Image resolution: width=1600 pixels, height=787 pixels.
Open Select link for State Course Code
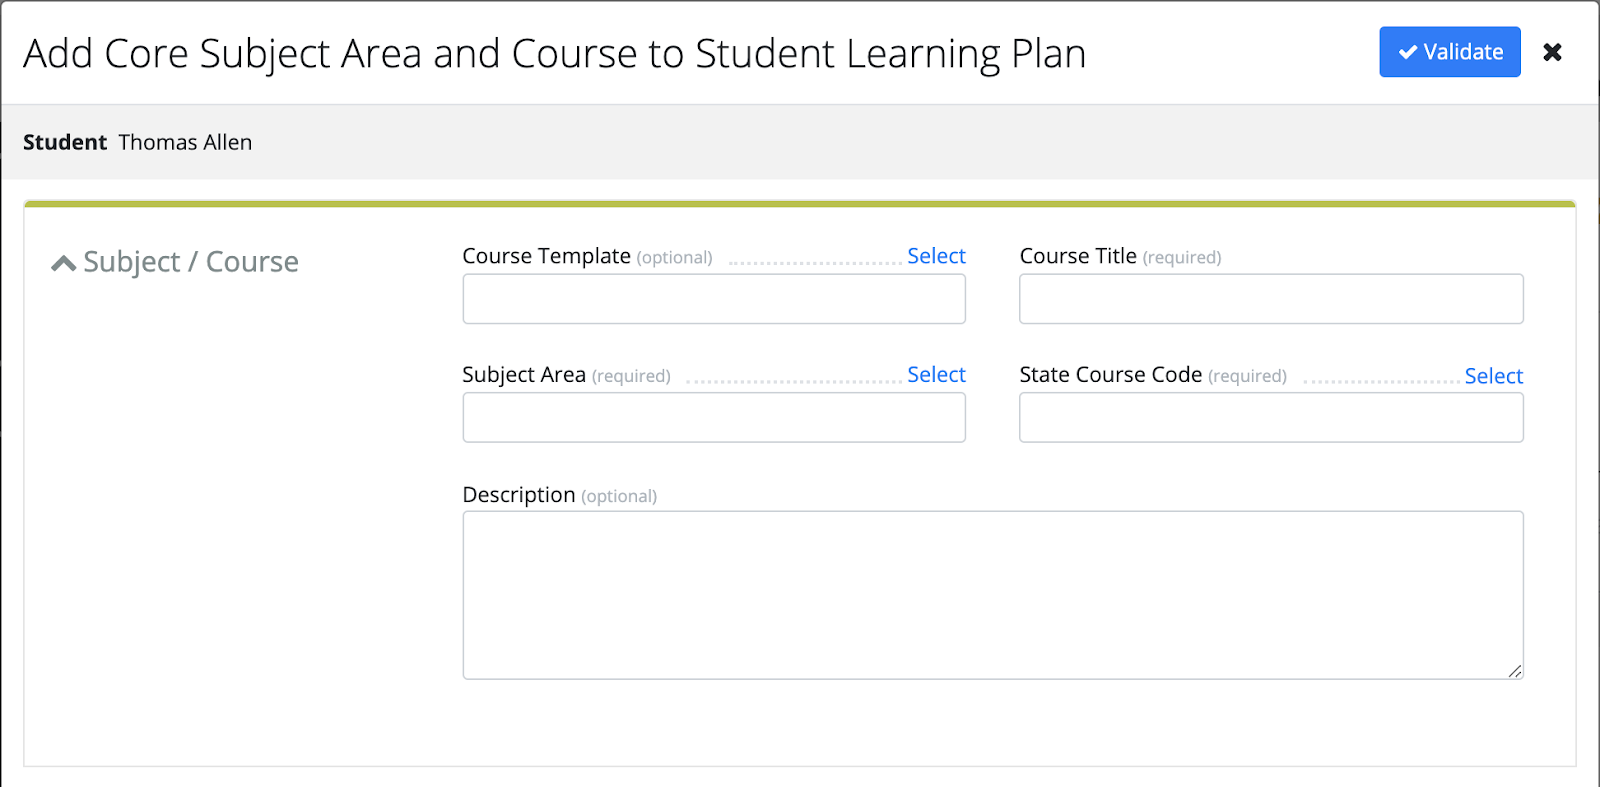click(1493, 376)
